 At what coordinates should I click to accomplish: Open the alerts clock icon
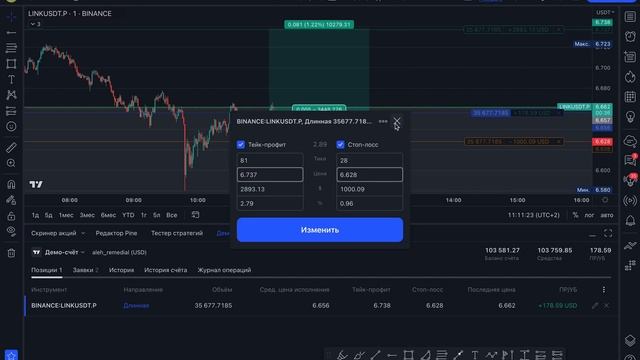point(630,37)
